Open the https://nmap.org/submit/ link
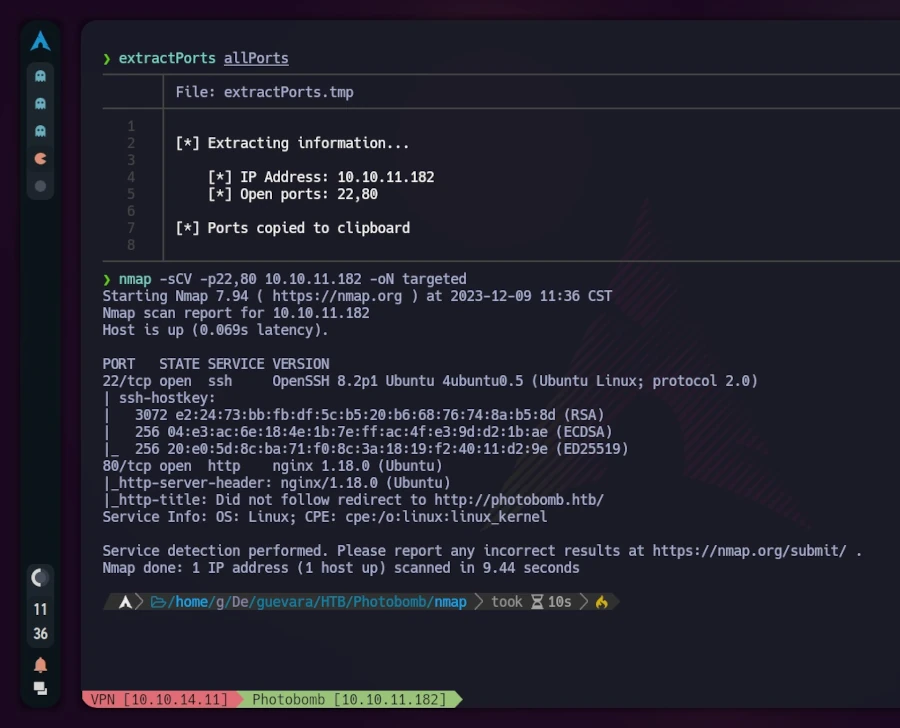900x728 pixels. [749, 551]
